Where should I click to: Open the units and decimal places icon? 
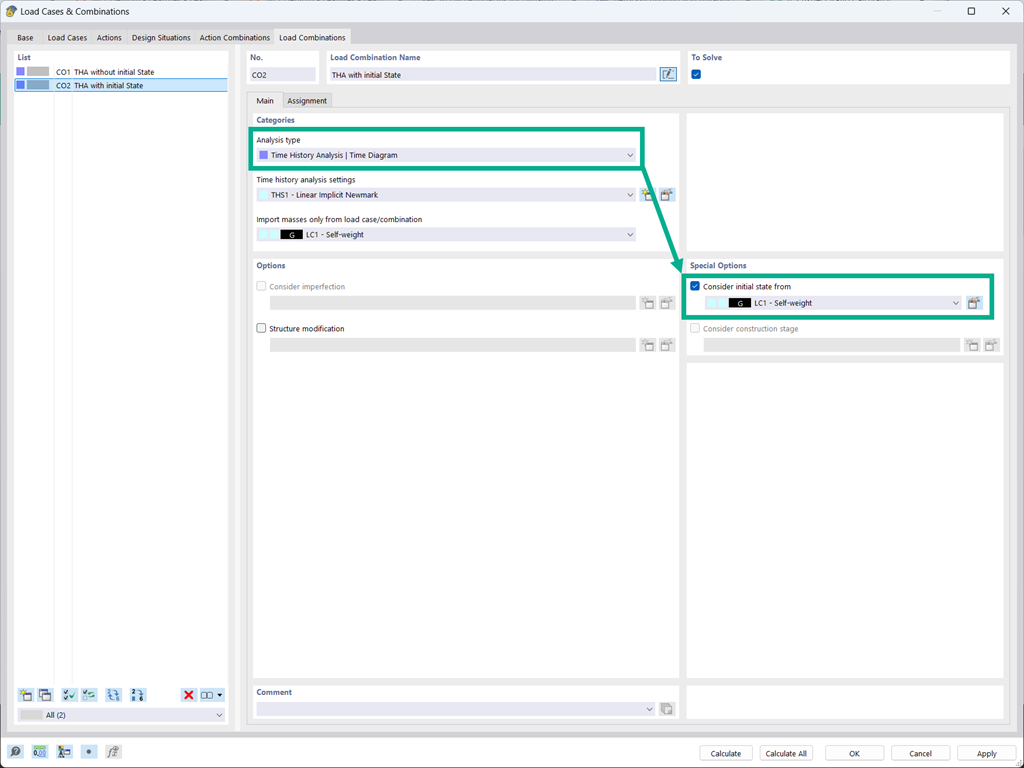coord(39,751)
